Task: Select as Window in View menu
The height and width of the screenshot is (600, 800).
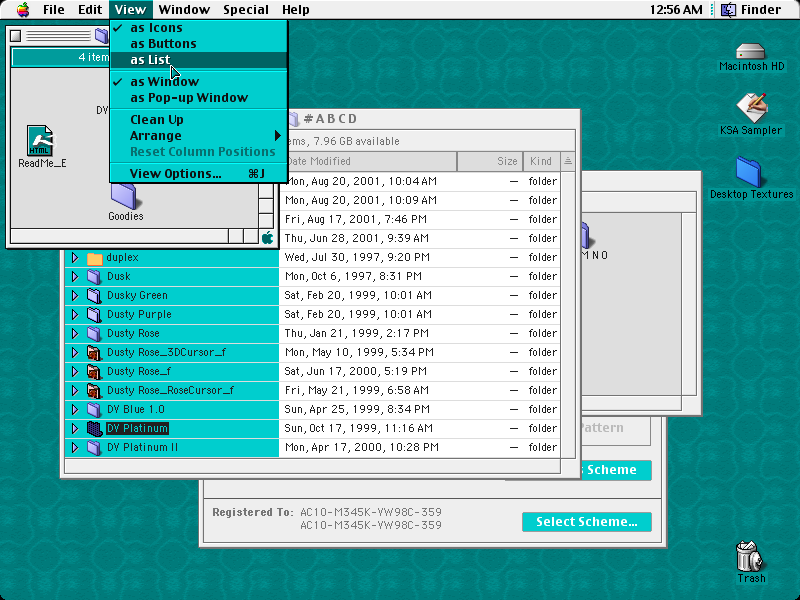Action: [199, 82]
